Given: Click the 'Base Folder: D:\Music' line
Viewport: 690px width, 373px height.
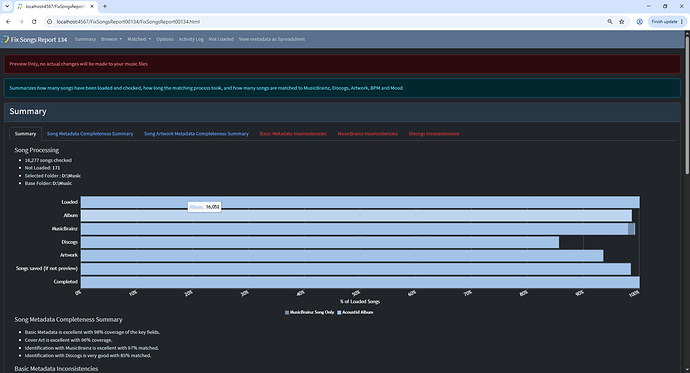Looking at the screenshot, I should click(48, 183).
